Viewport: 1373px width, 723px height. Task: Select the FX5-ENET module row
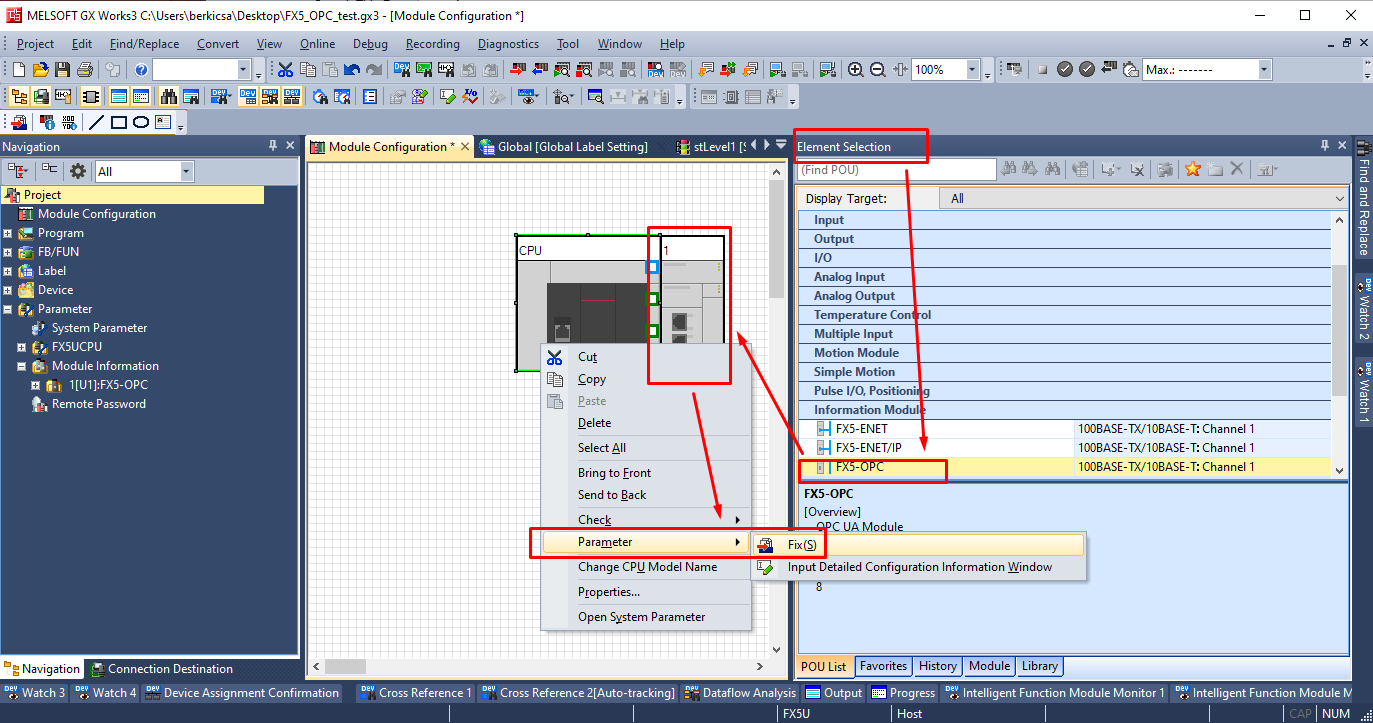point(1064,429)
